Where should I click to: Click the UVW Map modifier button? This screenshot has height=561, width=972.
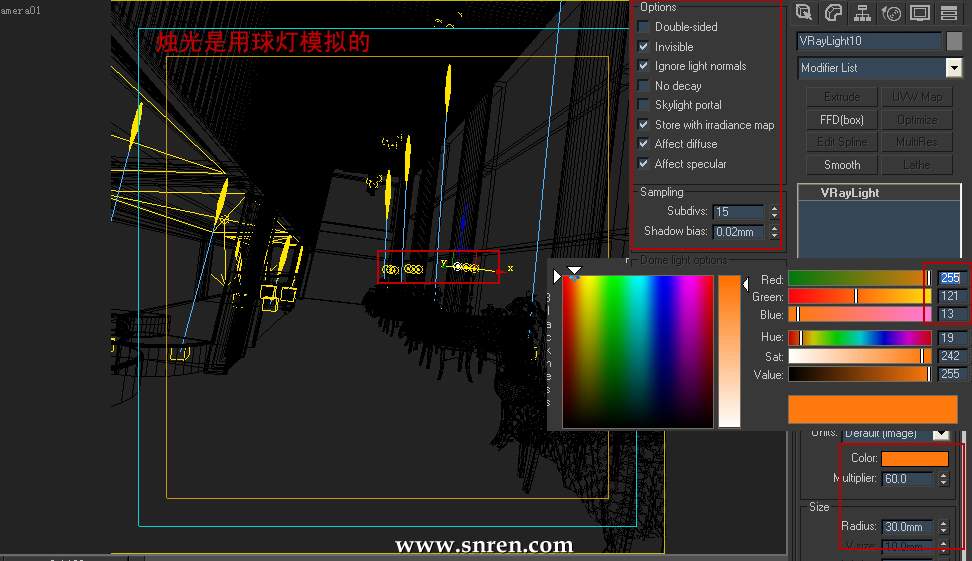pyautogui.click(x=917, y=97)
